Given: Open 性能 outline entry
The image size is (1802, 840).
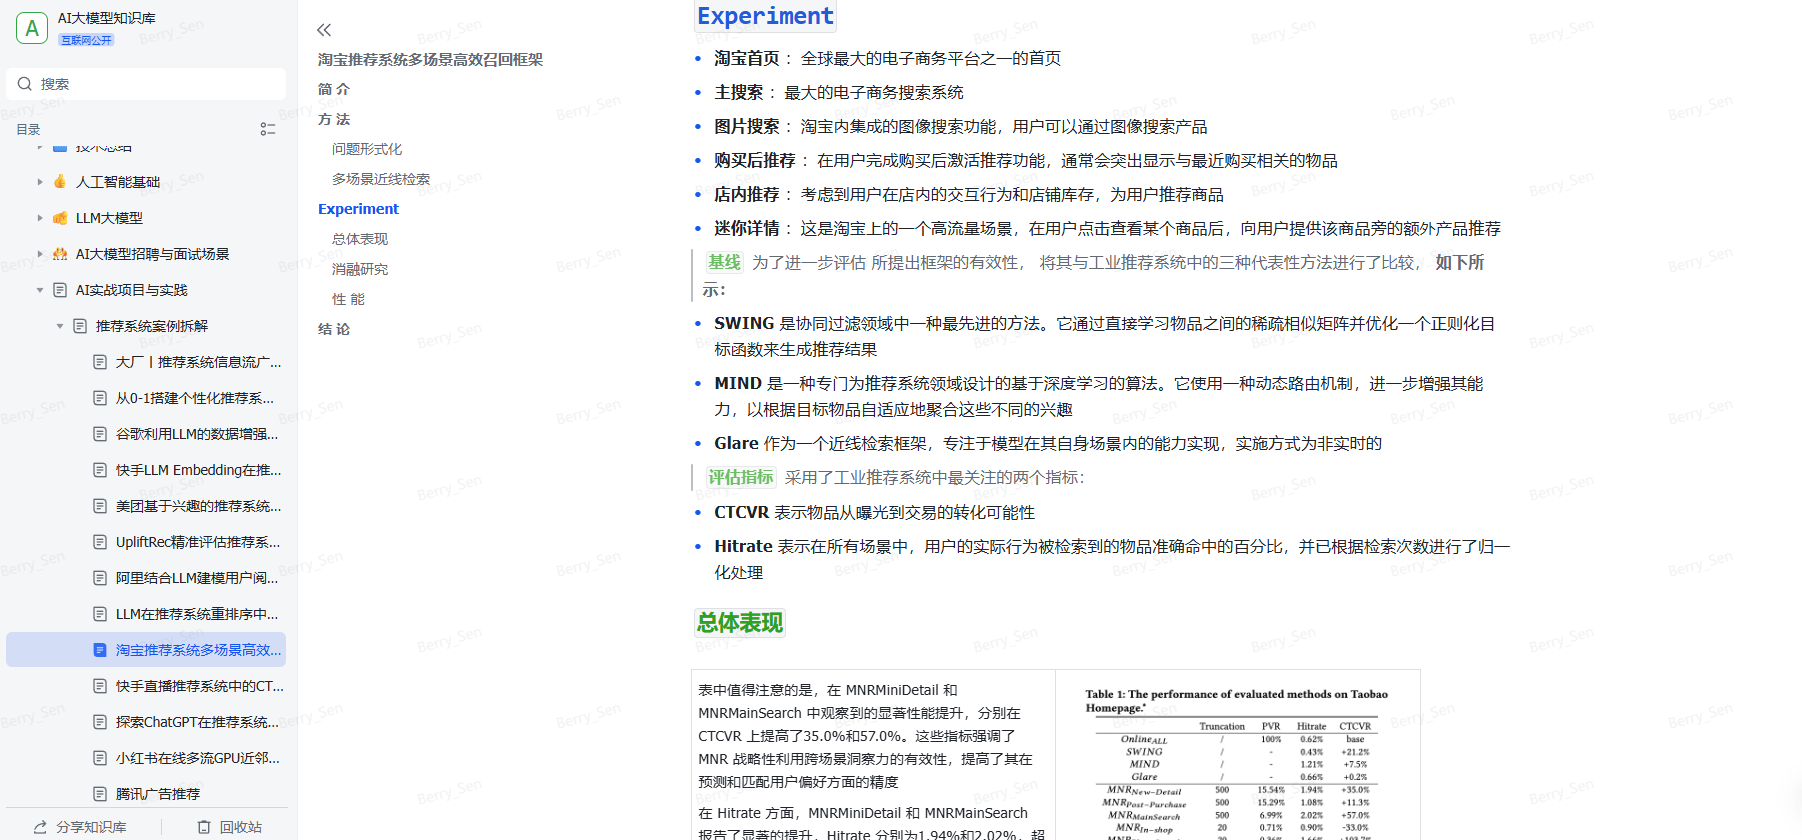Looking at the screenshot, I should (348, 299).
